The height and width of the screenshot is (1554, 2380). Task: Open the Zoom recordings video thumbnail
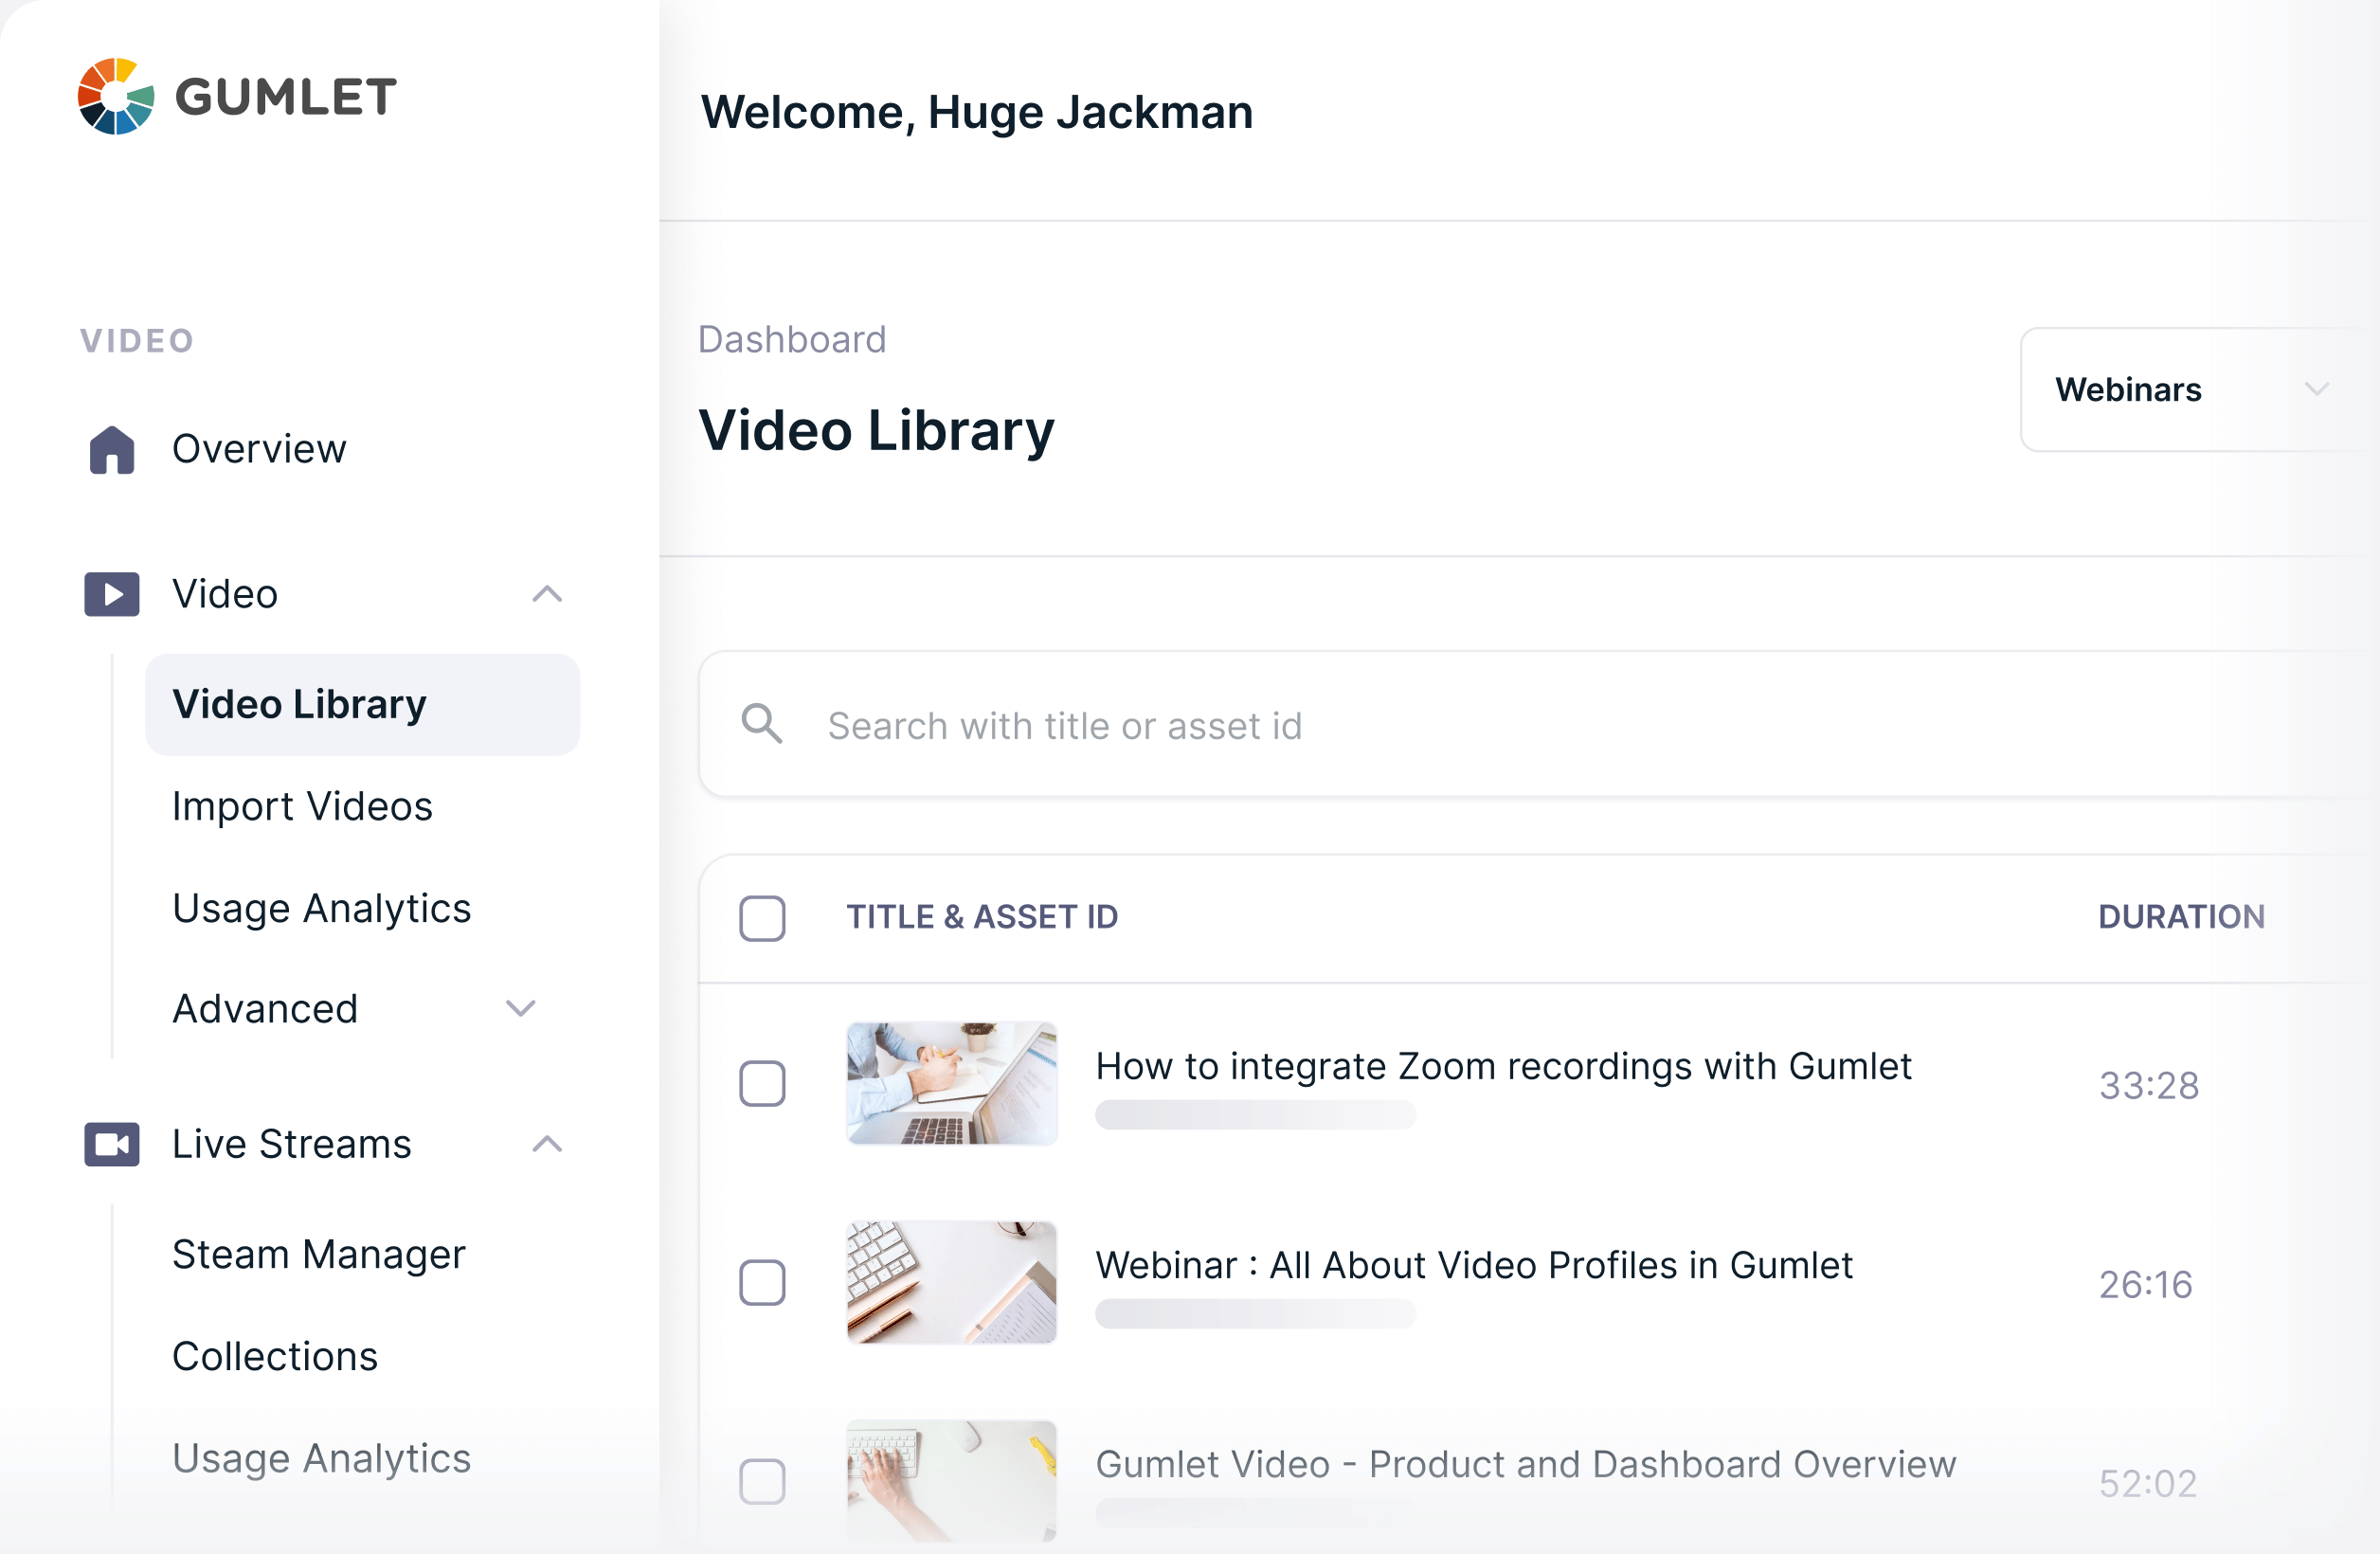coord(951,1083)
